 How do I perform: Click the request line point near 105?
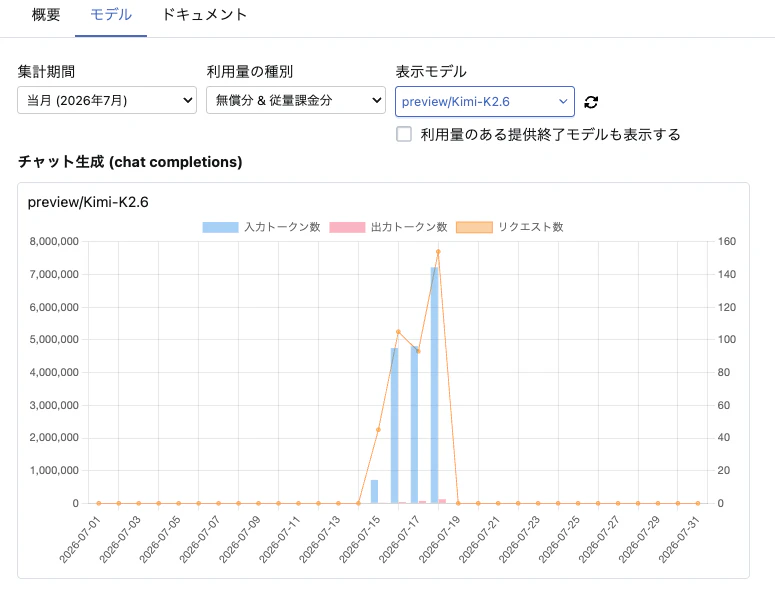tap(398, 332)
